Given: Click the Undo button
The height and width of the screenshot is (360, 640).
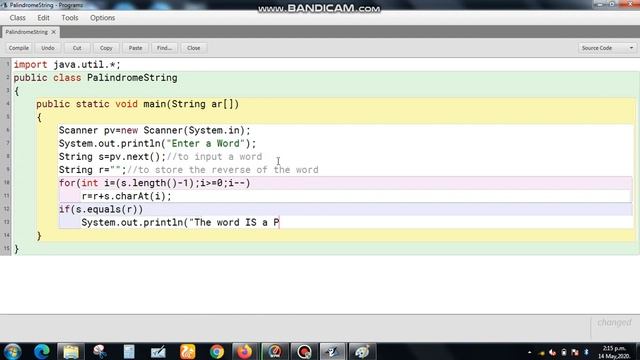Looking at the screenshot, I should click(x=48, y=48).
